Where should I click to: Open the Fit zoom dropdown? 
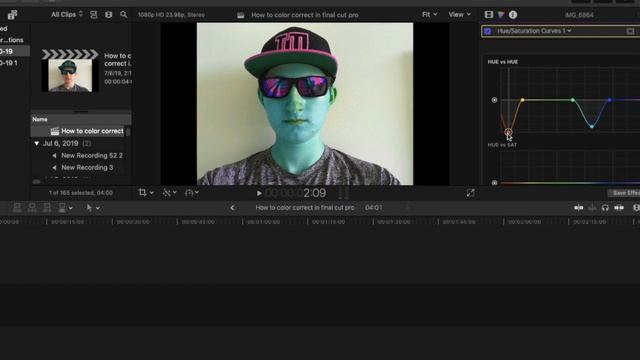(429, 14)
